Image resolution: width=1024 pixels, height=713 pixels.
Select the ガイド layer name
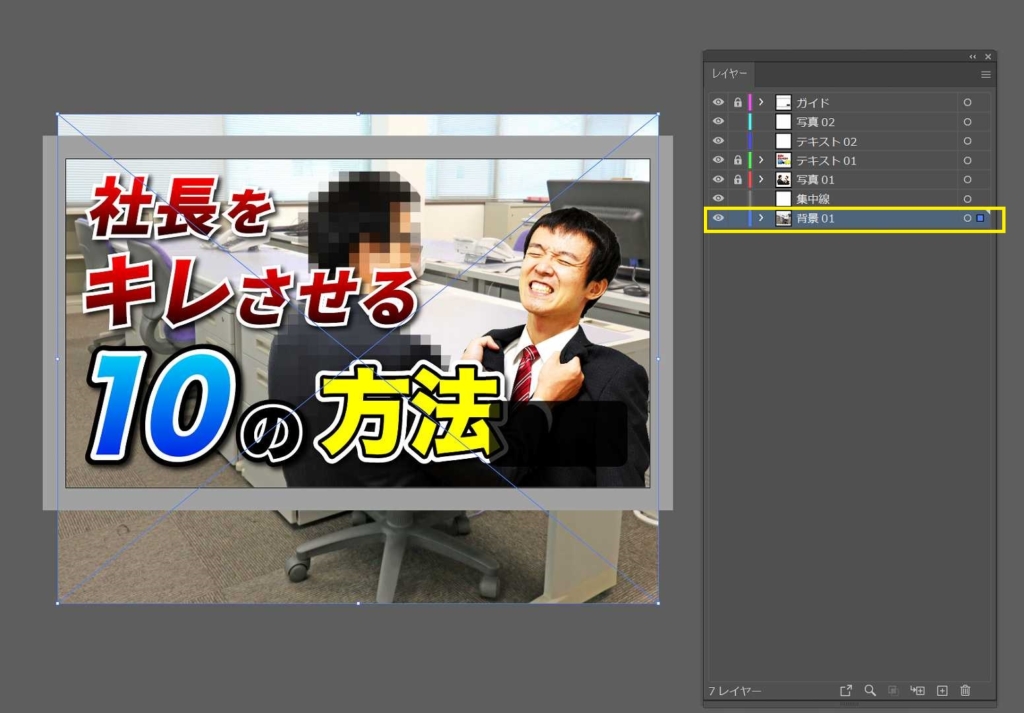(x=812, y=103)
